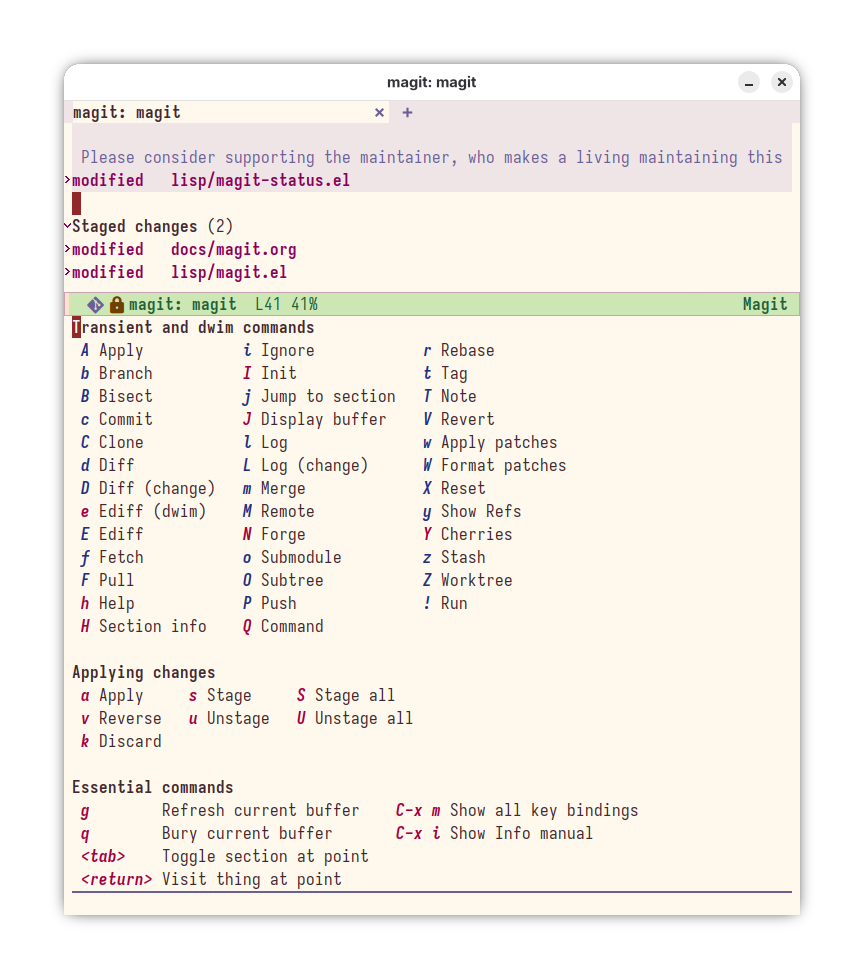Choose the Commit command
Viewport: 864px width, 979px height.
point(117,420)
